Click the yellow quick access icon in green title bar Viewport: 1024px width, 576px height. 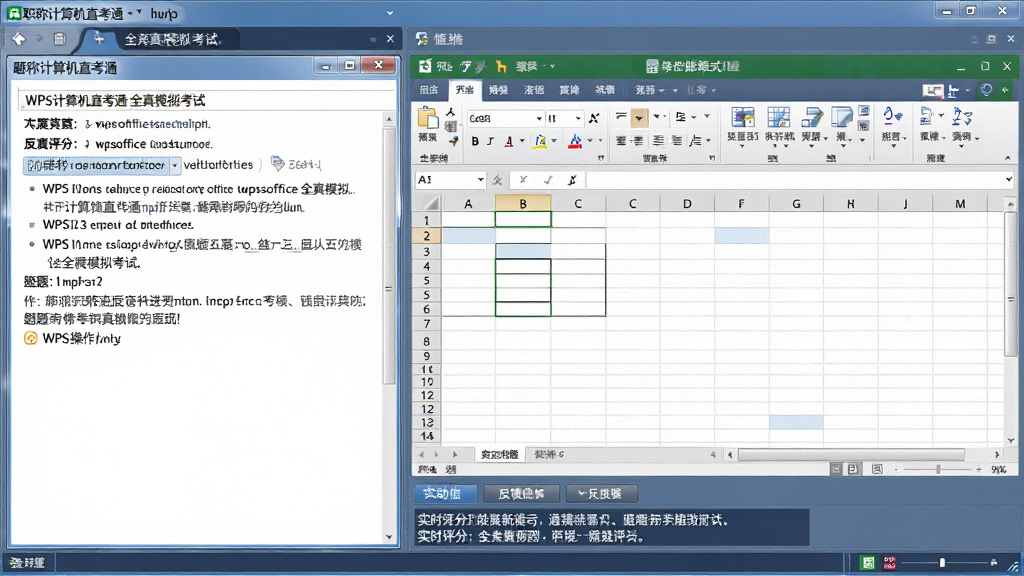(x=501, y=66)
